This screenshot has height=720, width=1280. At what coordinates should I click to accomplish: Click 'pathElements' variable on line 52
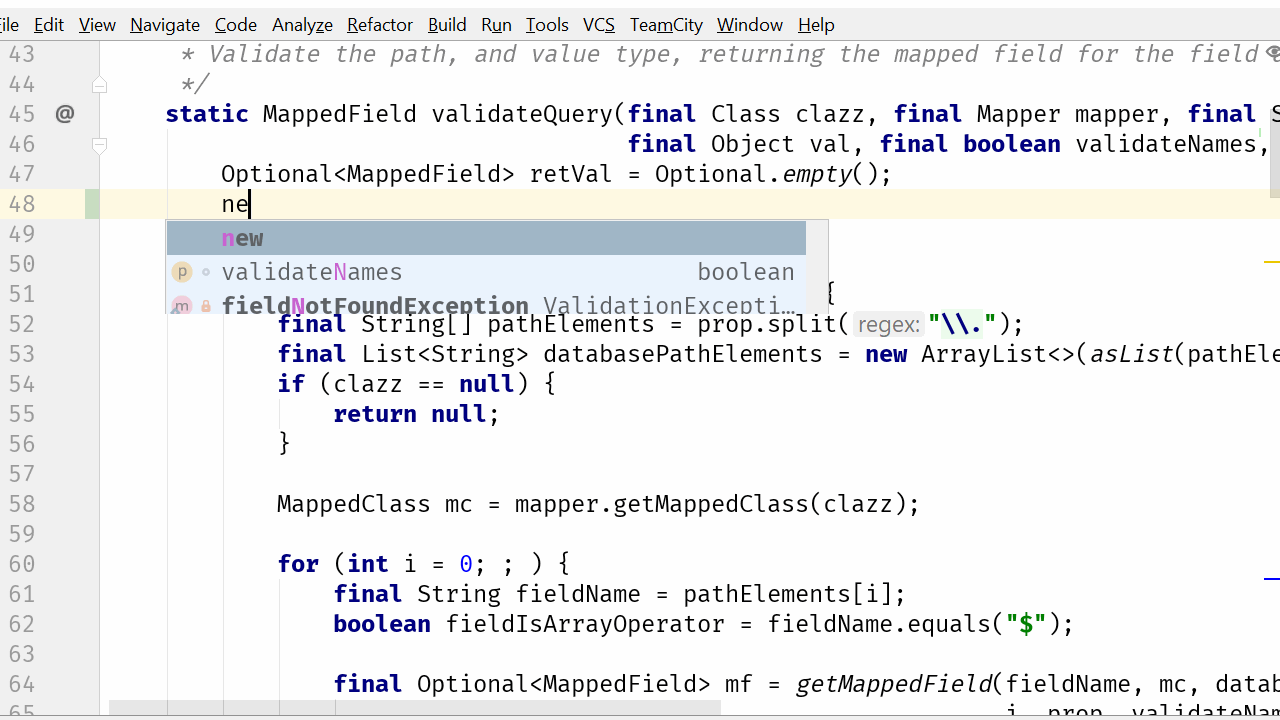pos(571,324)
